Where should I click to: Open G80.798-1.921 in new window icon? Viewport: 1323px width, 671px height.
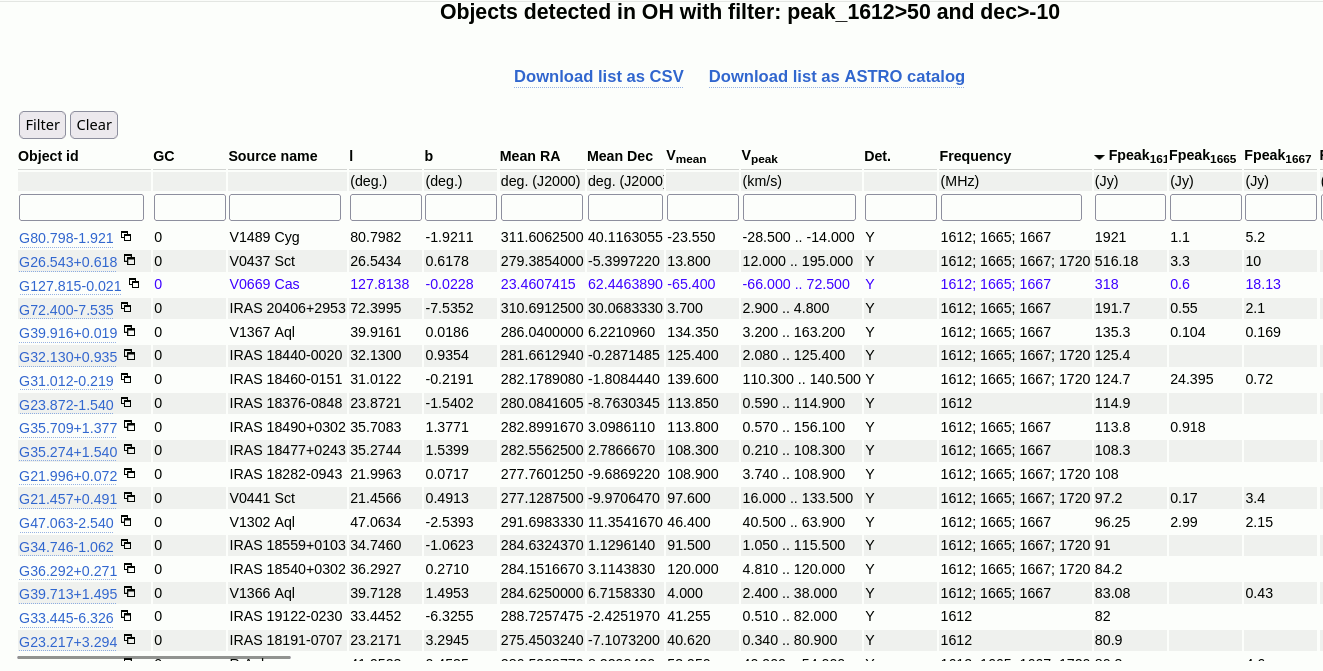[x=126, y=237]
